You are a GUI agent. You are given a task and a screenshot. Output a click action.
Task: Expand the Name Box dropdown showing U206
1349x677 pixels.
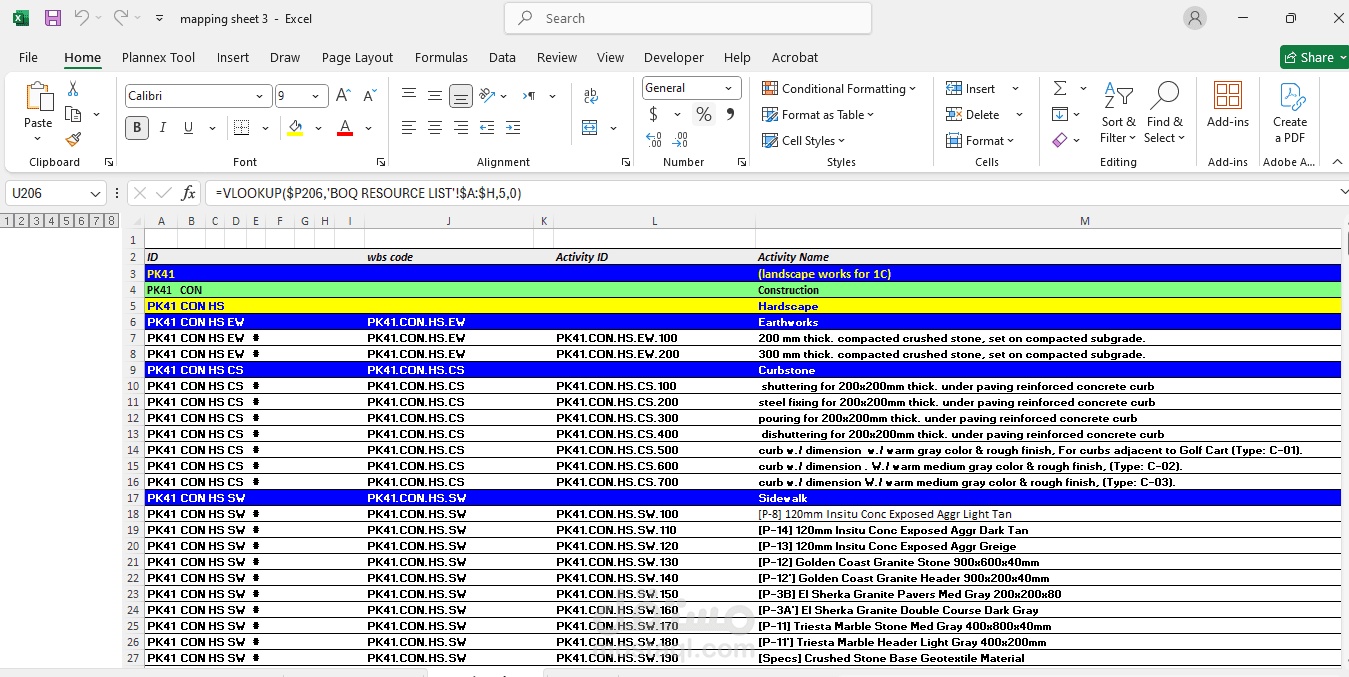pos(96,193)
